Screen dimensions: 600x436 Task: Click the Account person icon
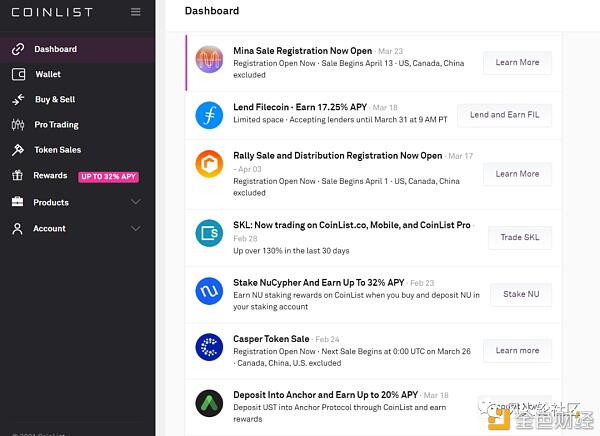click(17, 229)
